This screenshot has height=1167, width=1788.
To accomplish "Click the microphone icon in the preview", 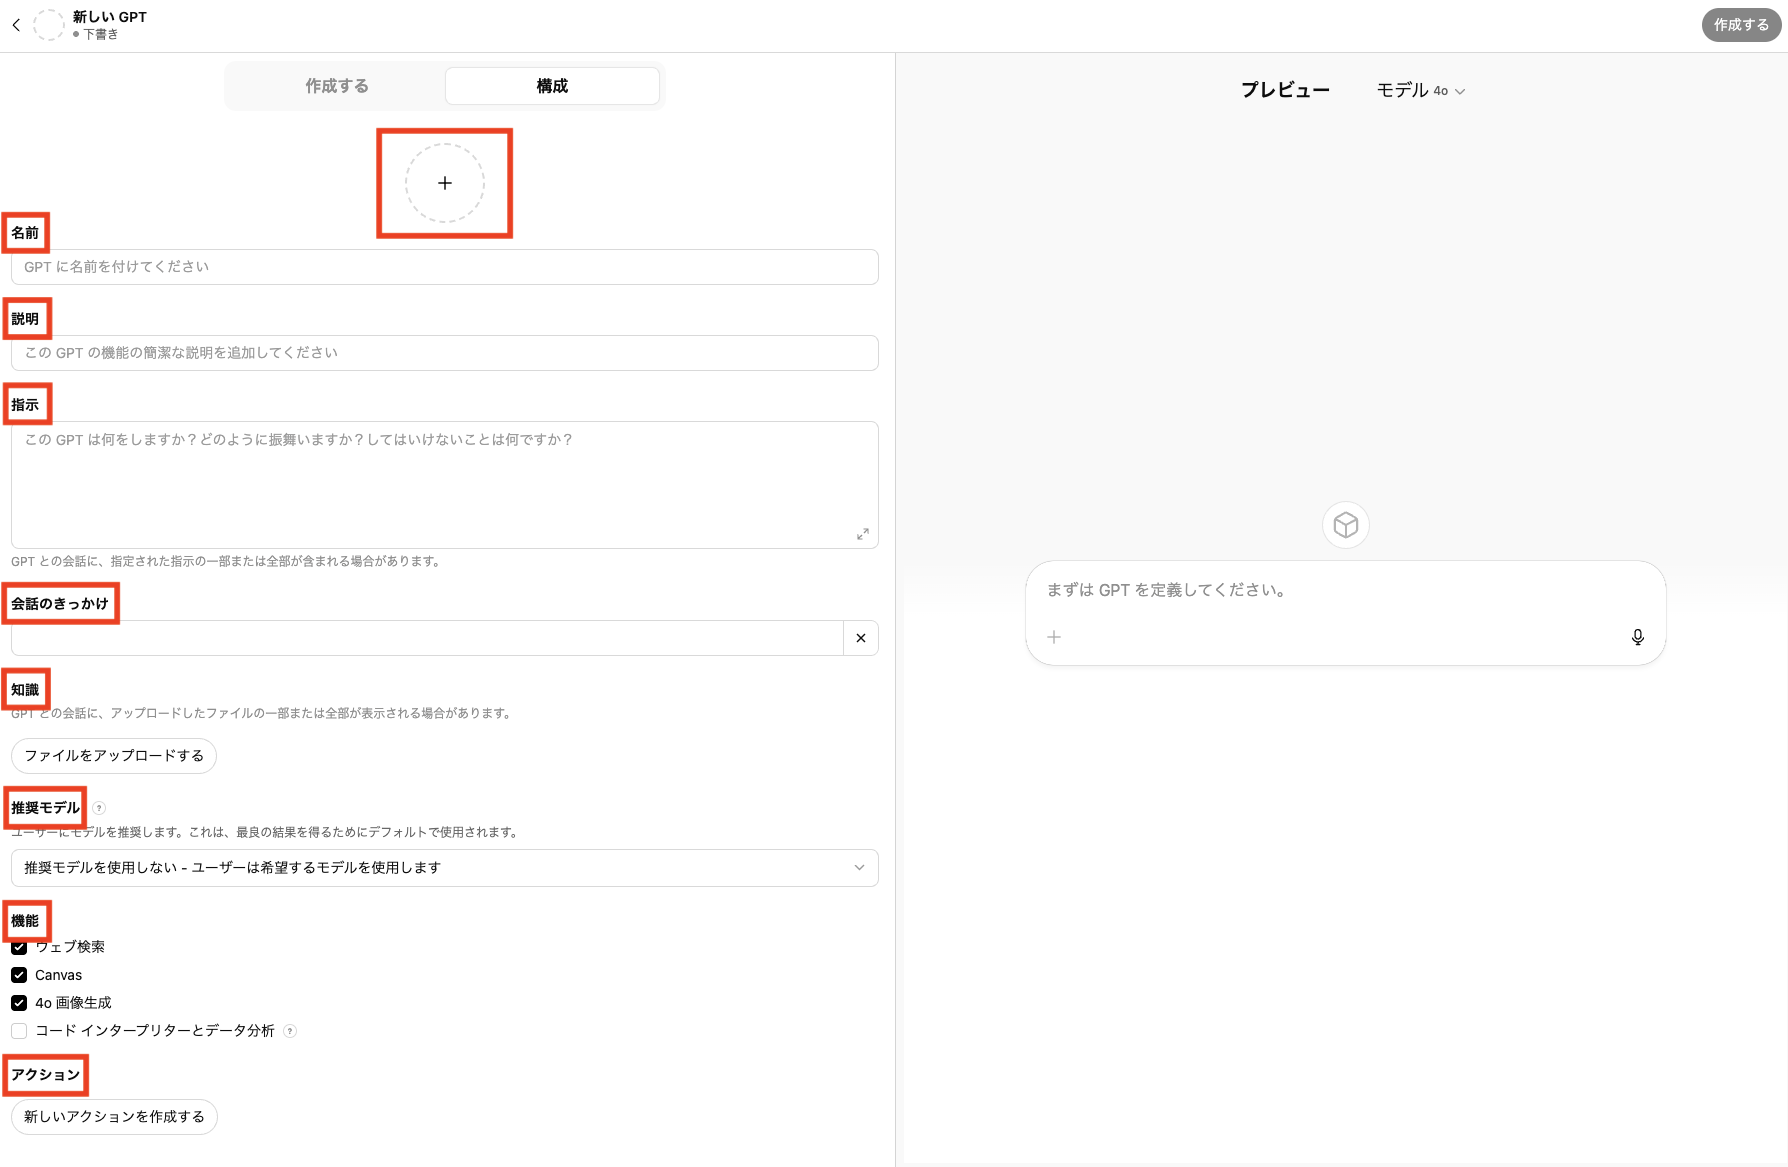I will point(1638,637).
